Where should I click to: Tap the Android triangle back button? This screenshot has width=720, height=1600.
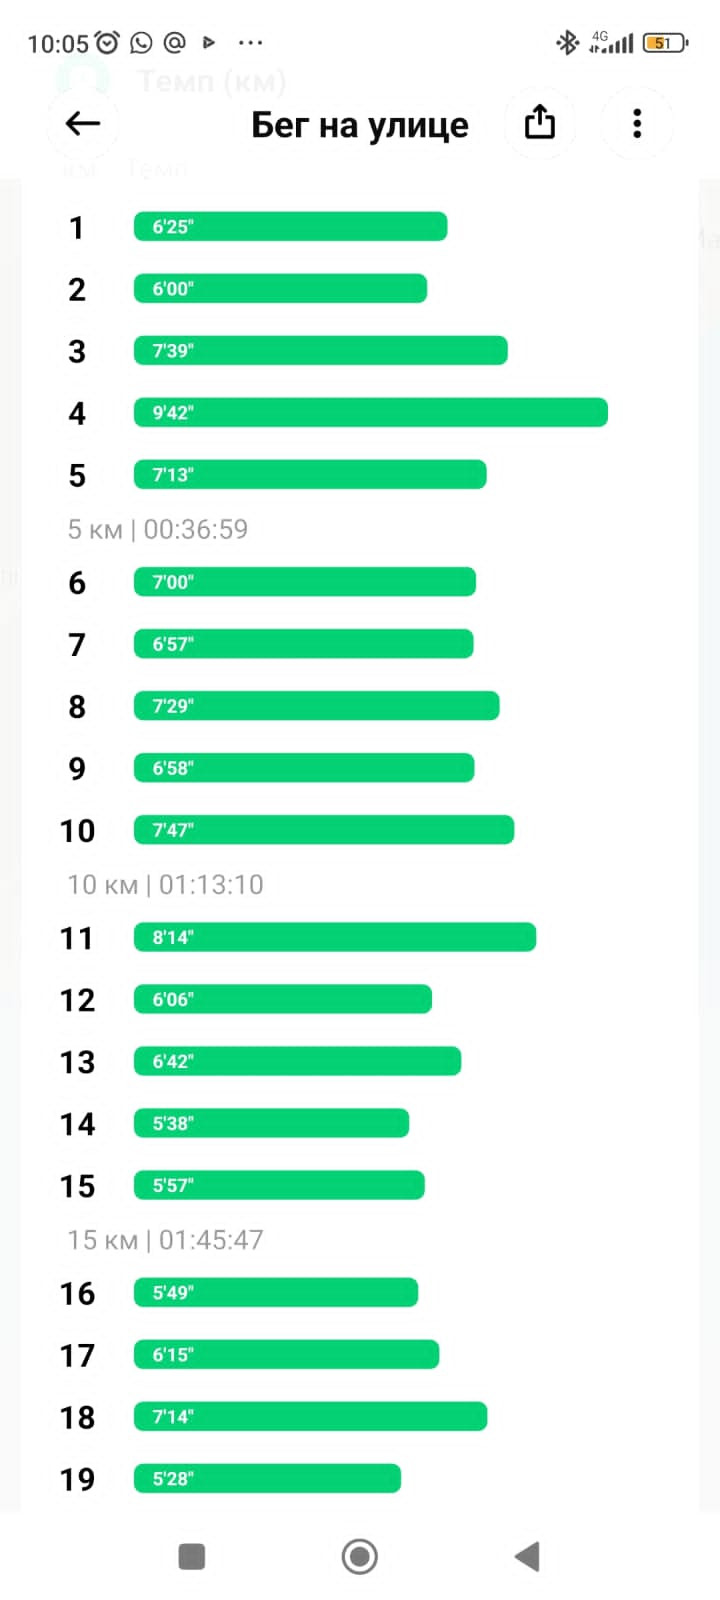coord(527,1556)
